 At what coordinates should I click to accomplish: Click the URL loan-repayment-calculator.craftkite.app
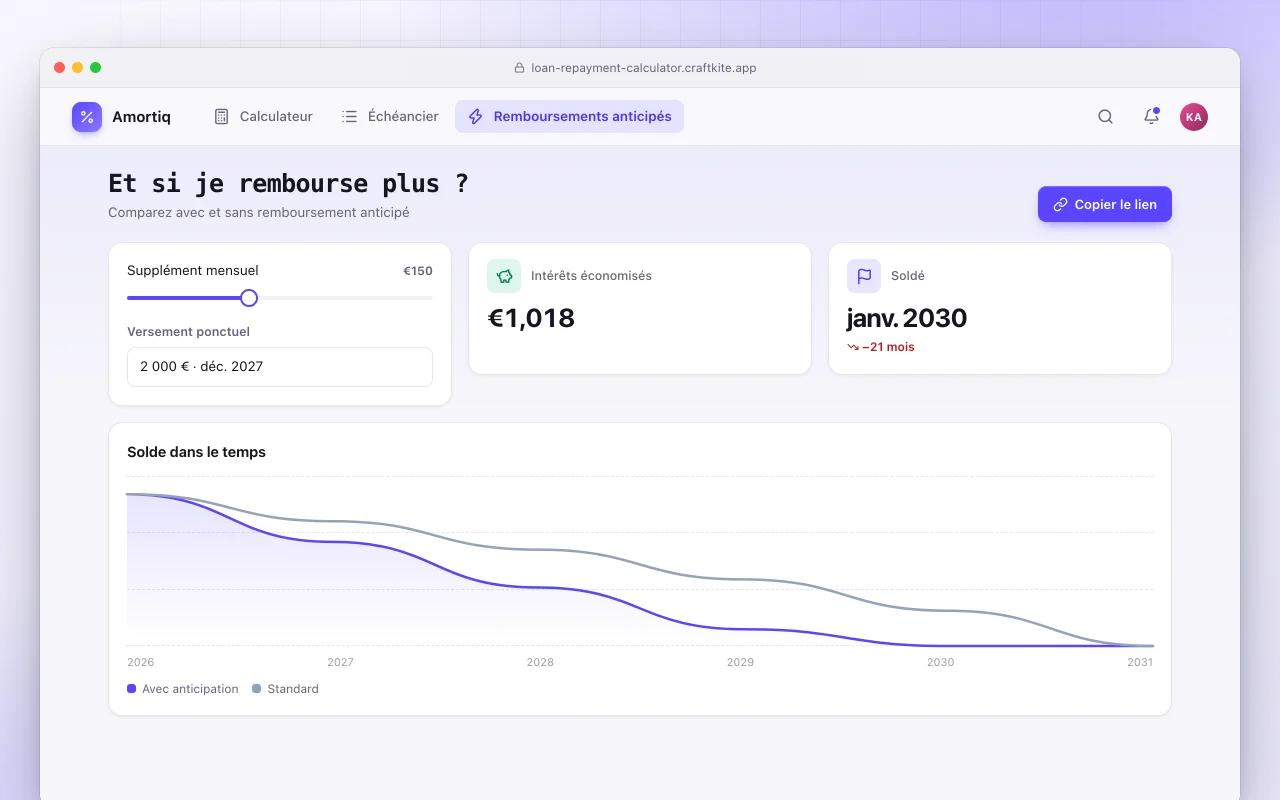pos(644,68)
